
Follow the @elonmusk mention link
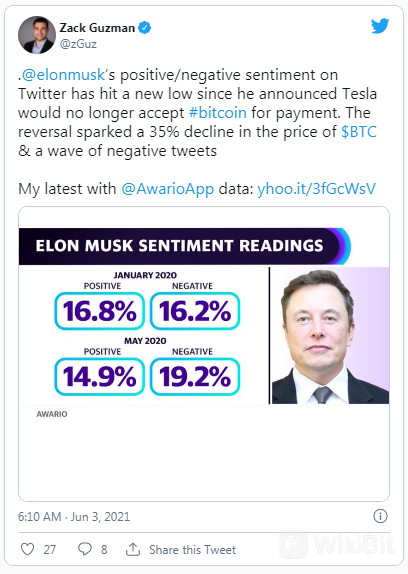point(63,75)
